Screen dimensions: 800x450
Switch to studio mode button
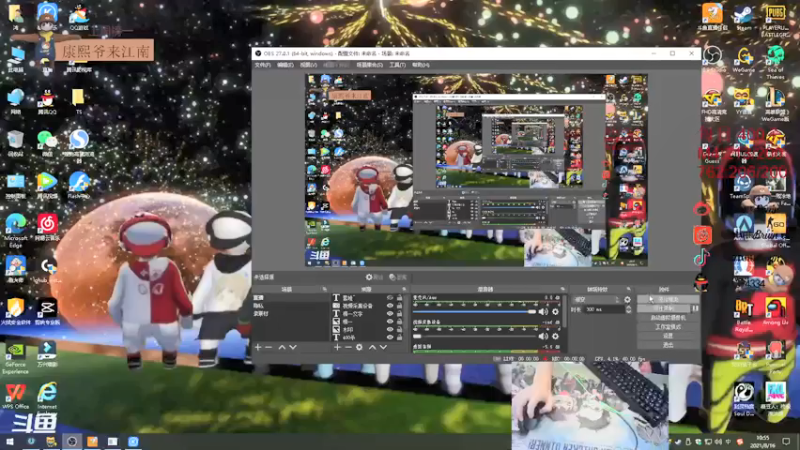click(x=668, y=327)
